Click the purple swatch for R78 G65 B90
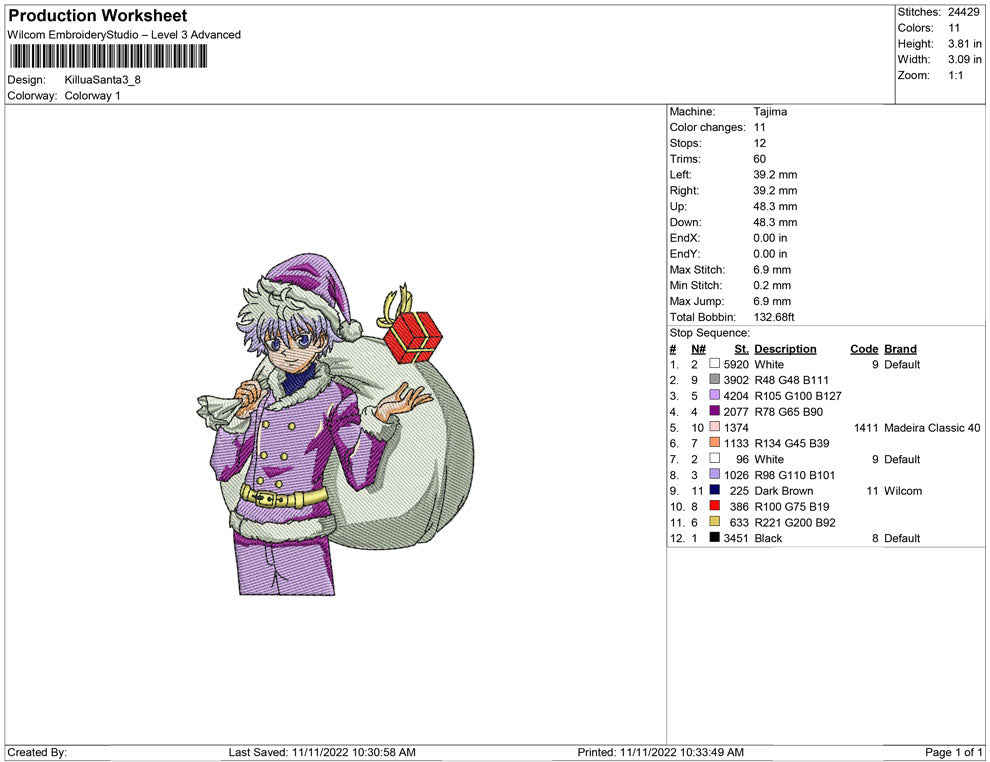This screenshot has width=990, height=762. click(x=714, y=411)
